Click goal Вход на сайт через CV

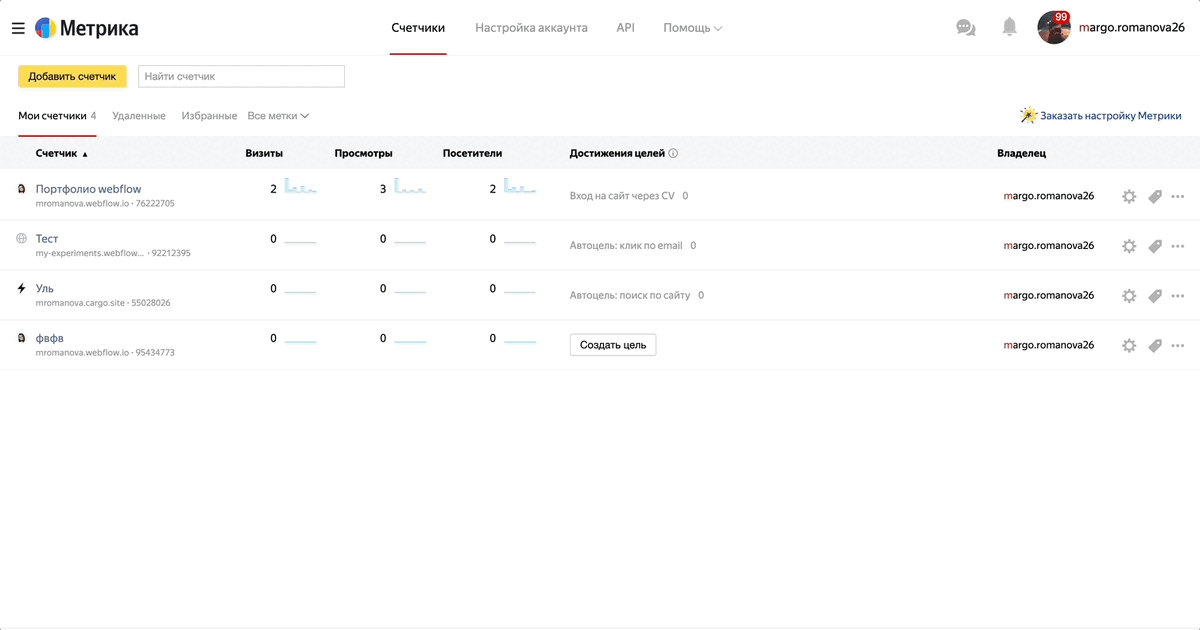click(x=622, y=196)
